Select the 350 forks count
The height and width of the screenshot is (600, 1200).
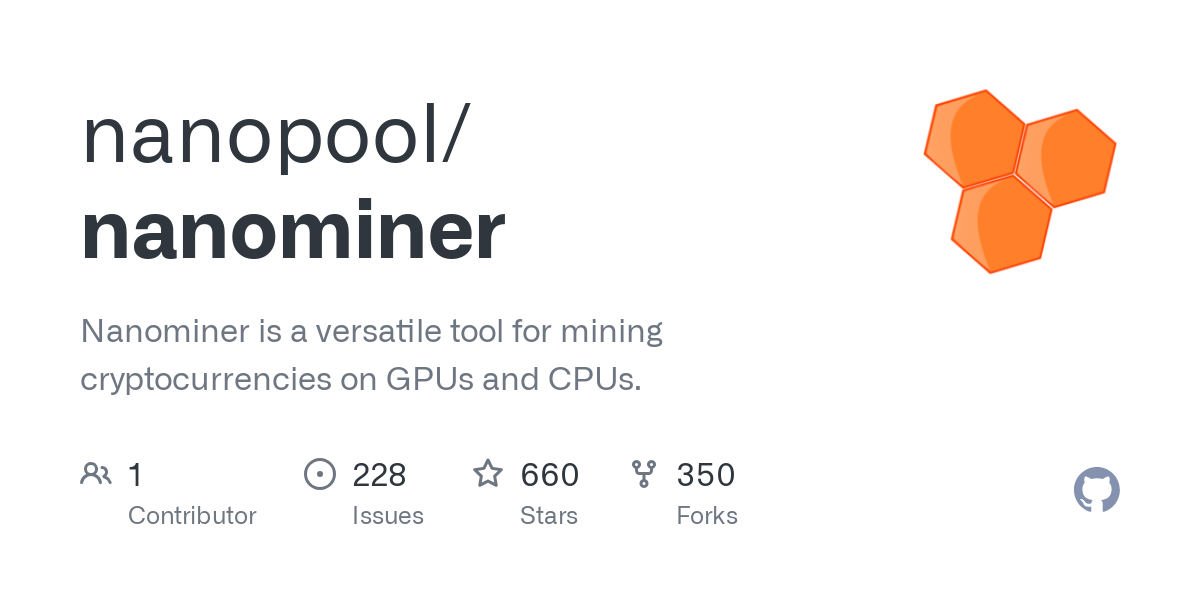point(706,475)
